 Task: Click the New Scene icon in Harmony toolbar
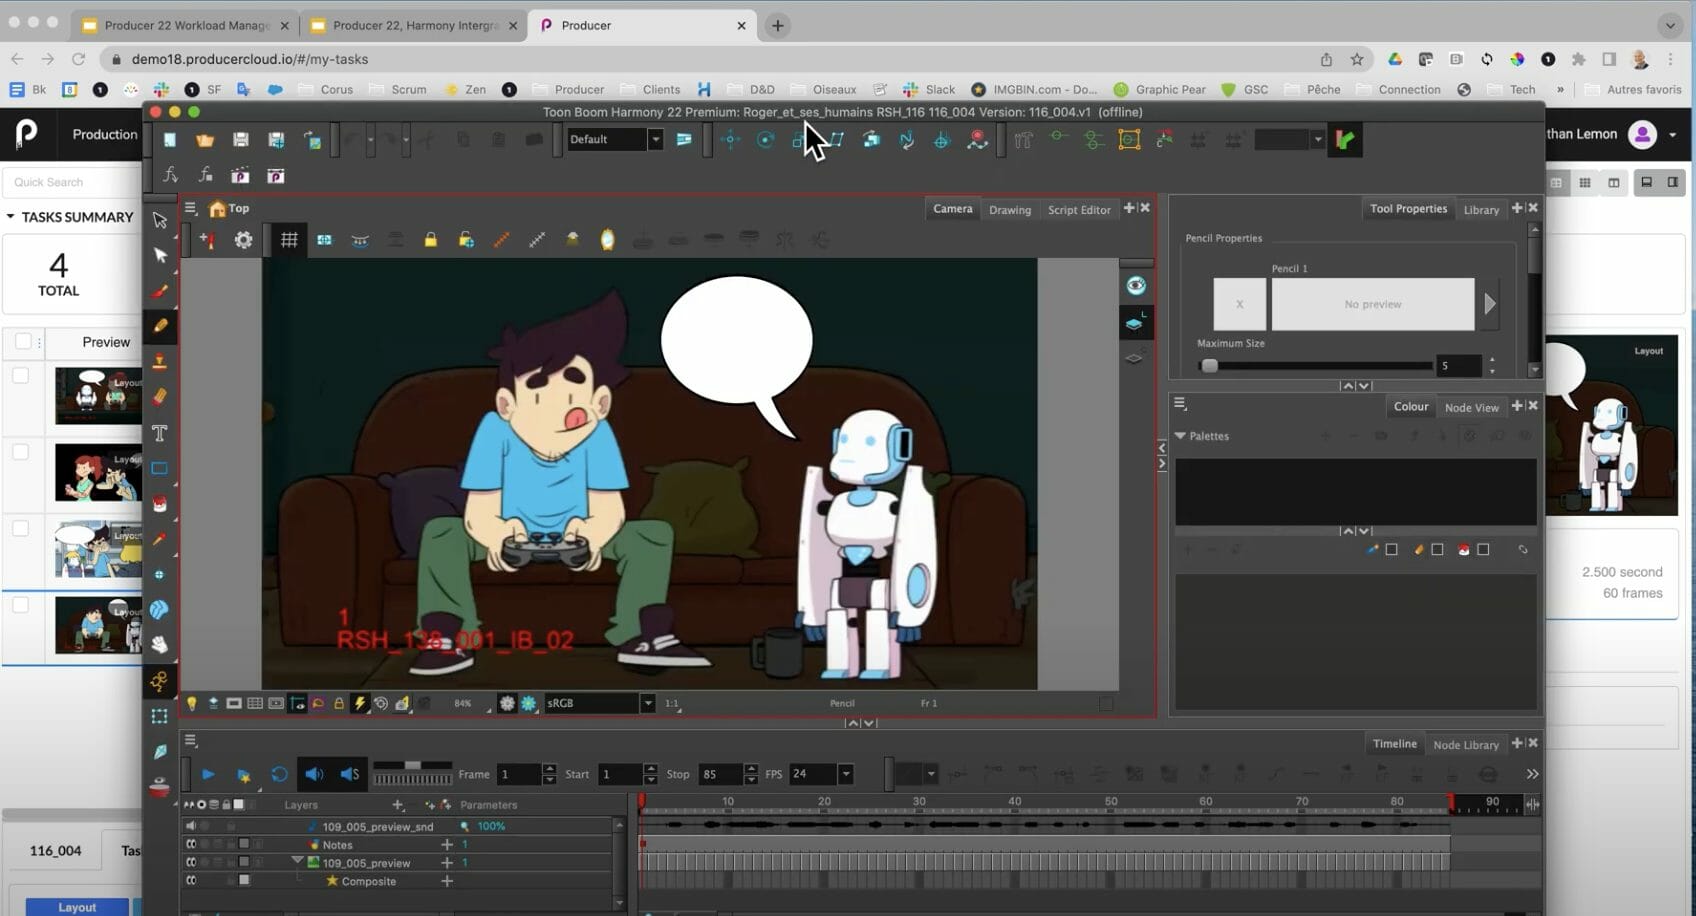pos(170,140)
